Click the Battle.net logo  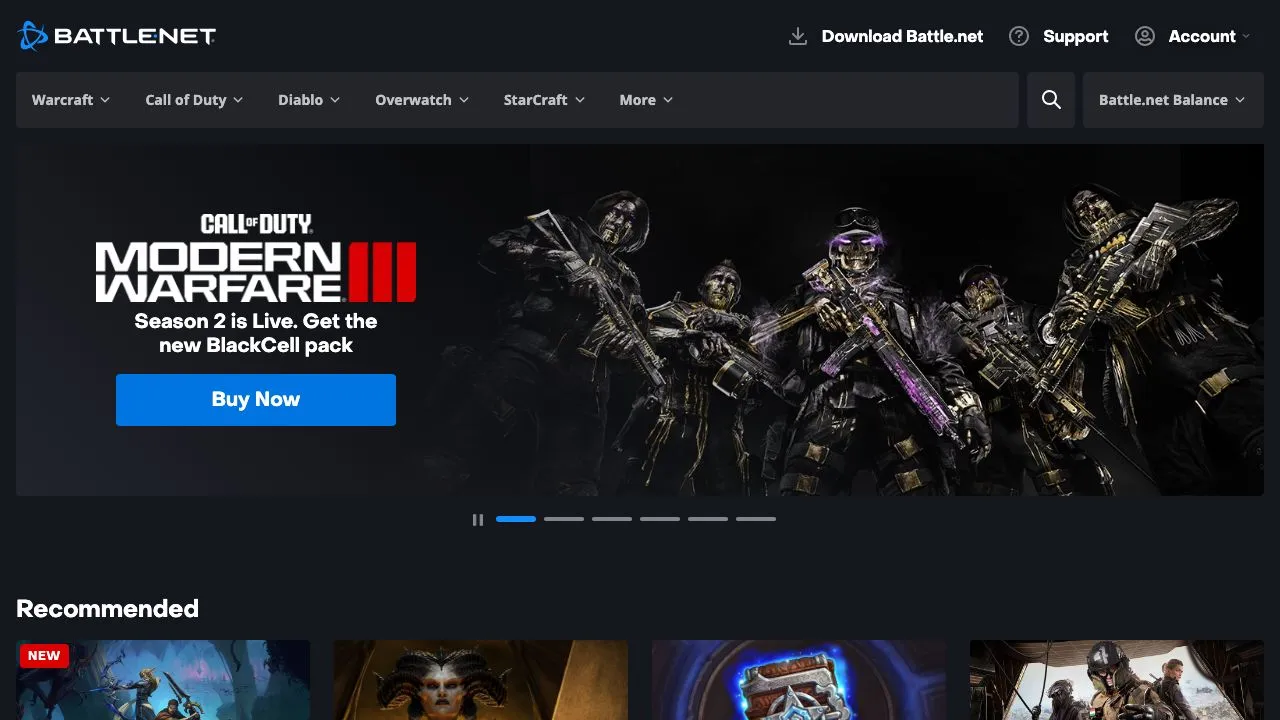tap(116, 36)
